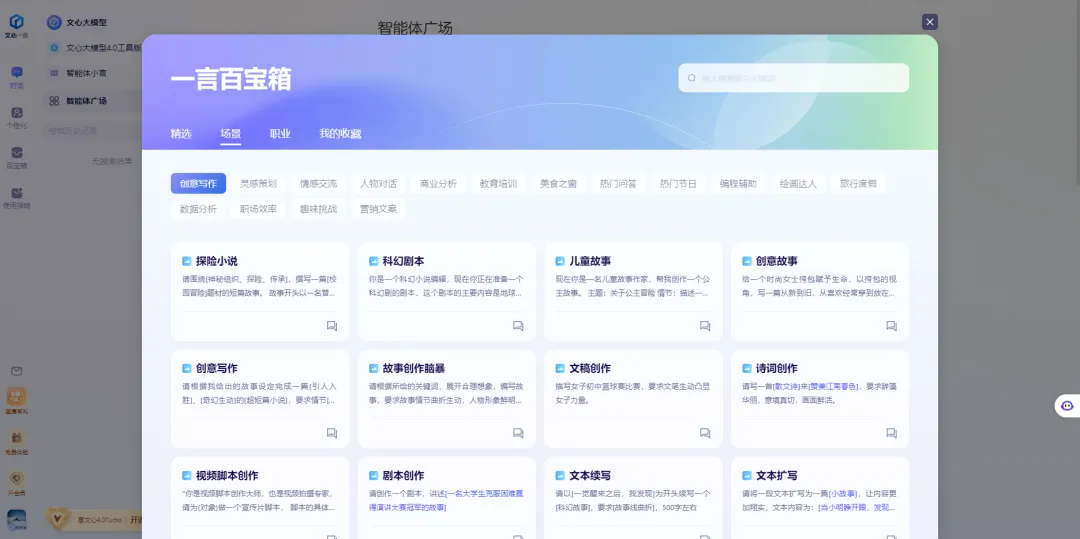Click the 享文心4.0Turbo upgrade banner
This screenshot has height=539, width=1080.
tap(94, 520)
